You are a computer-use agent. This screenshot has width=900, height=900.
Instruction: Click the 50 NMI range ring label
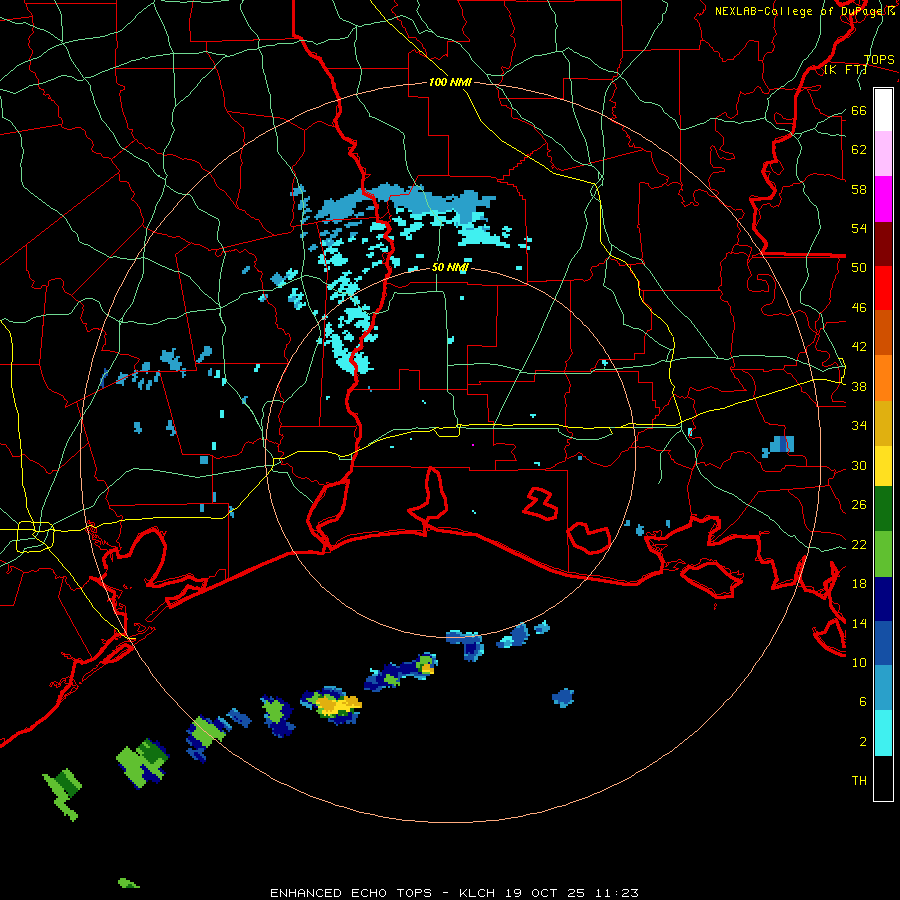click(451, 267)
